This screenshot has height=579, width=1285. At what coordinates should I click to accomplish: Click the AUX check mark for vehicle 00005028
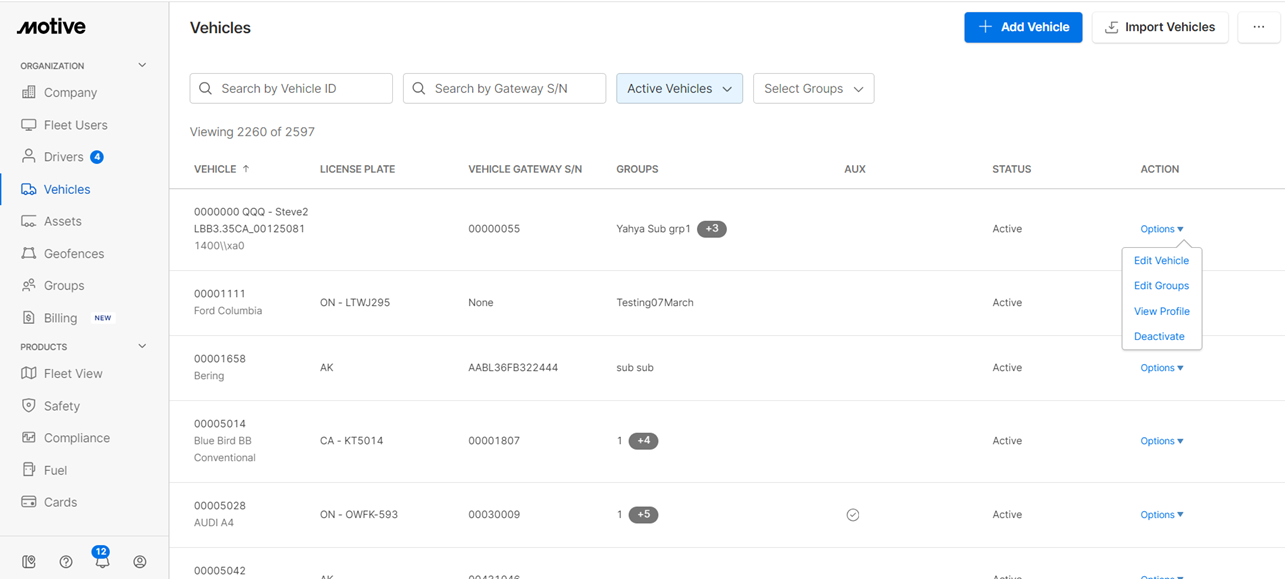(853, 514)
